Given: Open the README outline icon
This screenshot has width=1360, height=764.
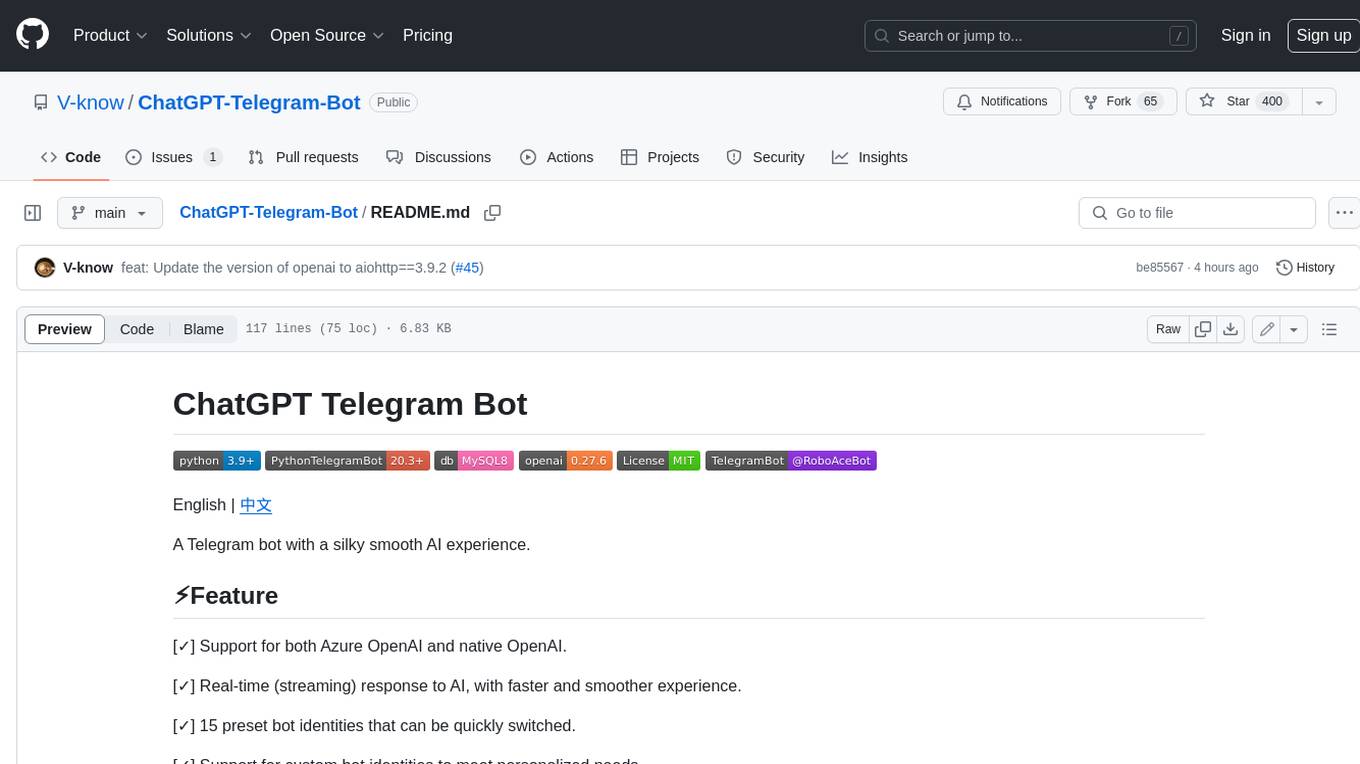Looking at the screenshot, I should pos(1329,329).
